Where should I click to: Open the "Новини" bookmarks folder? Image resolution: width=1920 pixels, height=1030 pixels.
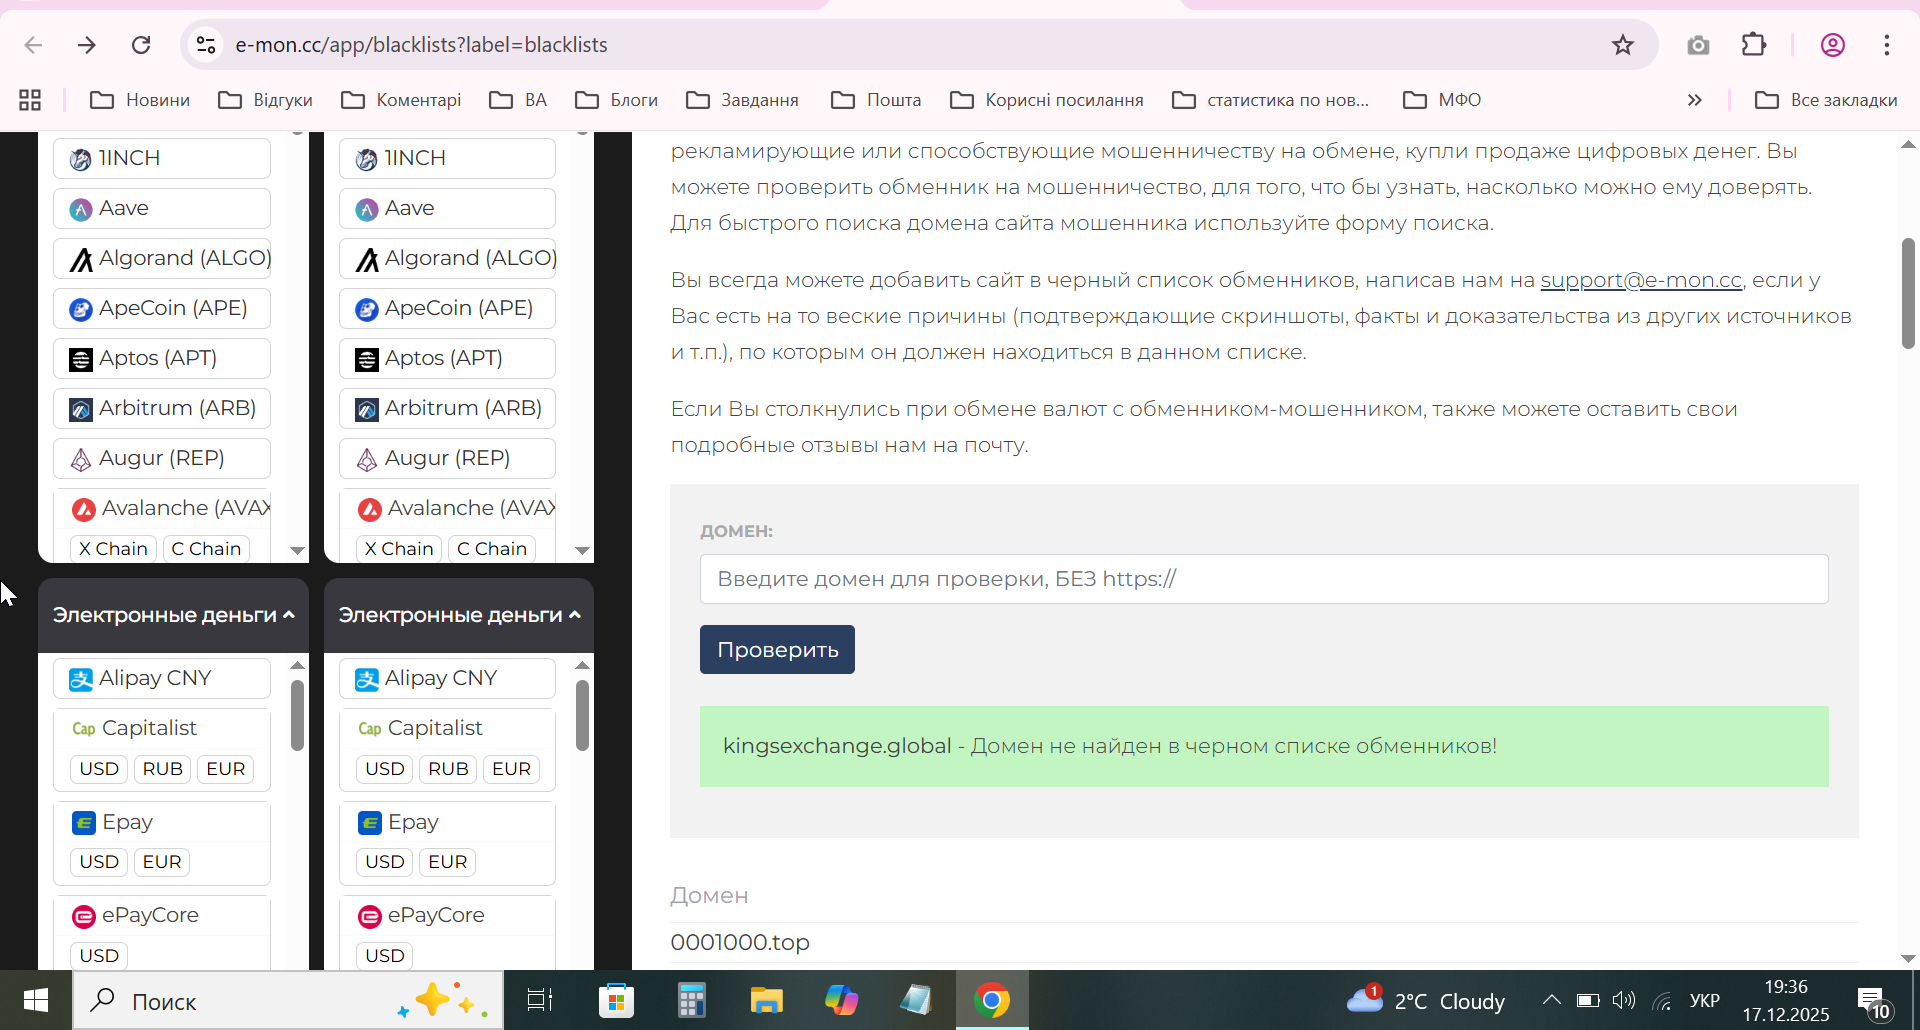(139, 100)
